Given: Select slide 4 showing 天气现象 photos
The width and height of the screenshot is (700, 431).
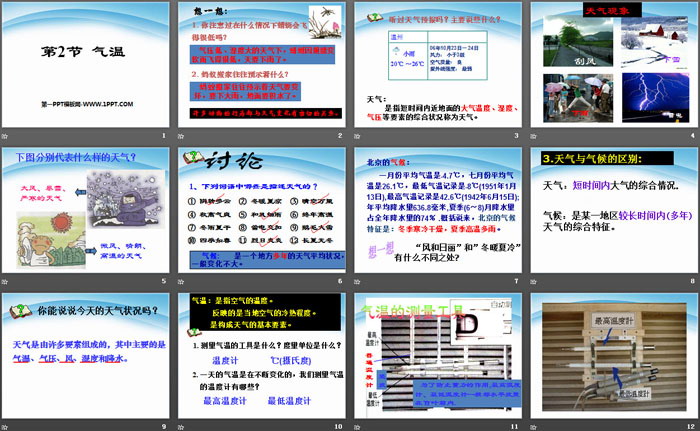Looking at the screenshot, I should [x=612, y=65].
